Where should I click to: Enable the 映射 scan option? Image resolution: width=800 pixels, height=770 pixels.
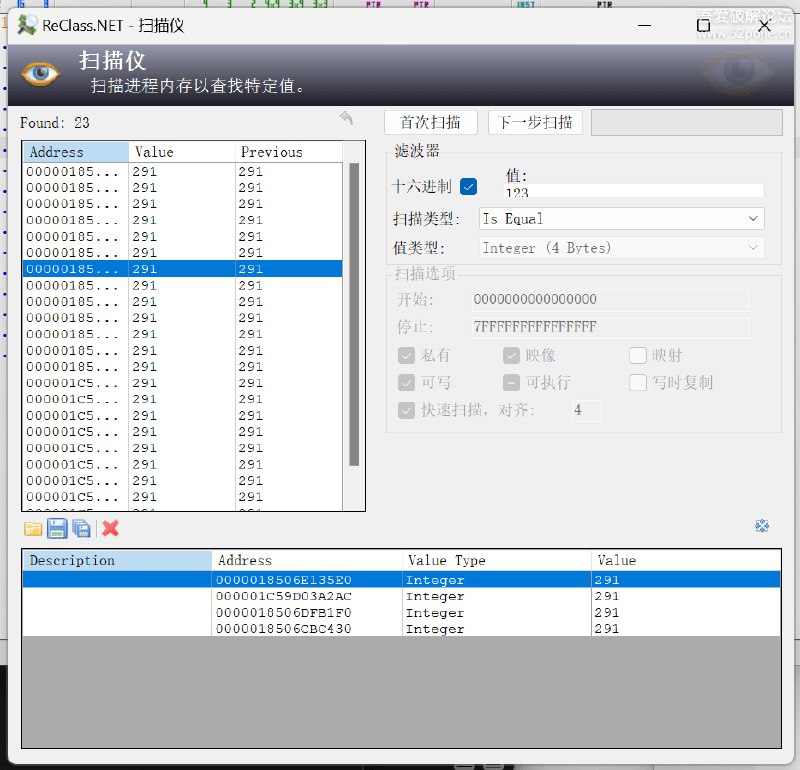(x=638, y=355)
